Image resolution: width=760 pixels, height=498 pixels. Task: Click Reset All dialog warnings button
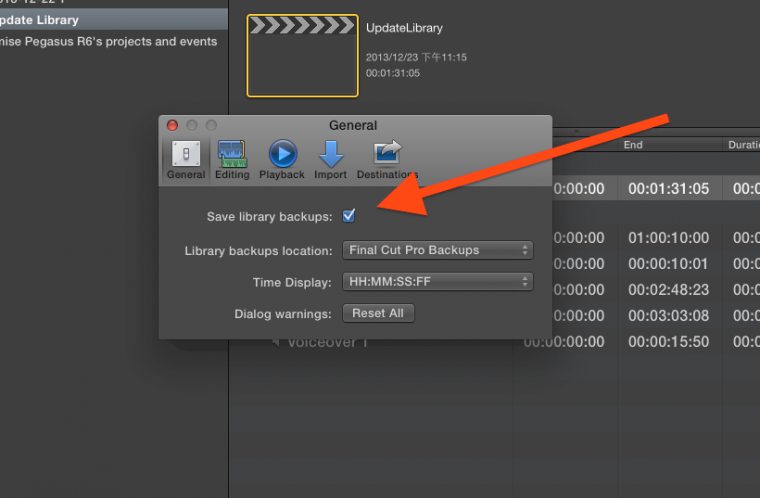[x=378, y=313]
